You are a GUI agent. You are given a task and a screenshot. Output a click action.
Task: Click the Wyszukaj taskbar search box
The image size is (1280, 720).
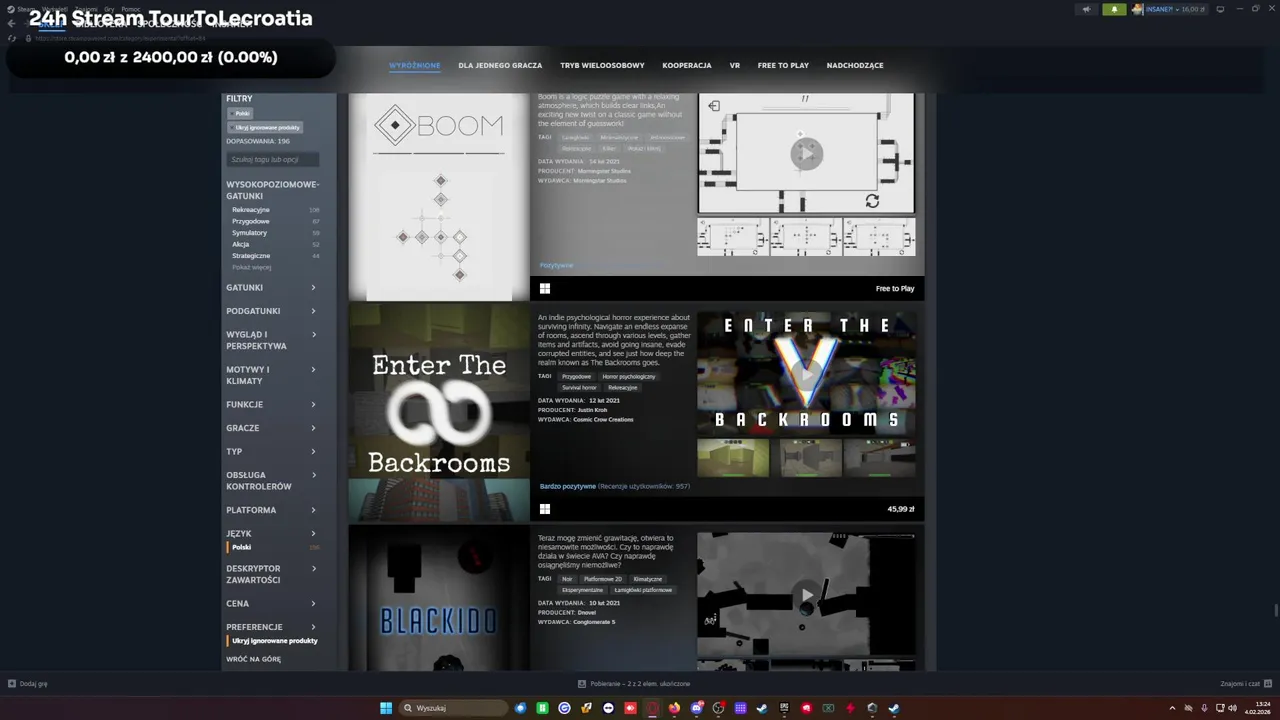tap(454, 708)
